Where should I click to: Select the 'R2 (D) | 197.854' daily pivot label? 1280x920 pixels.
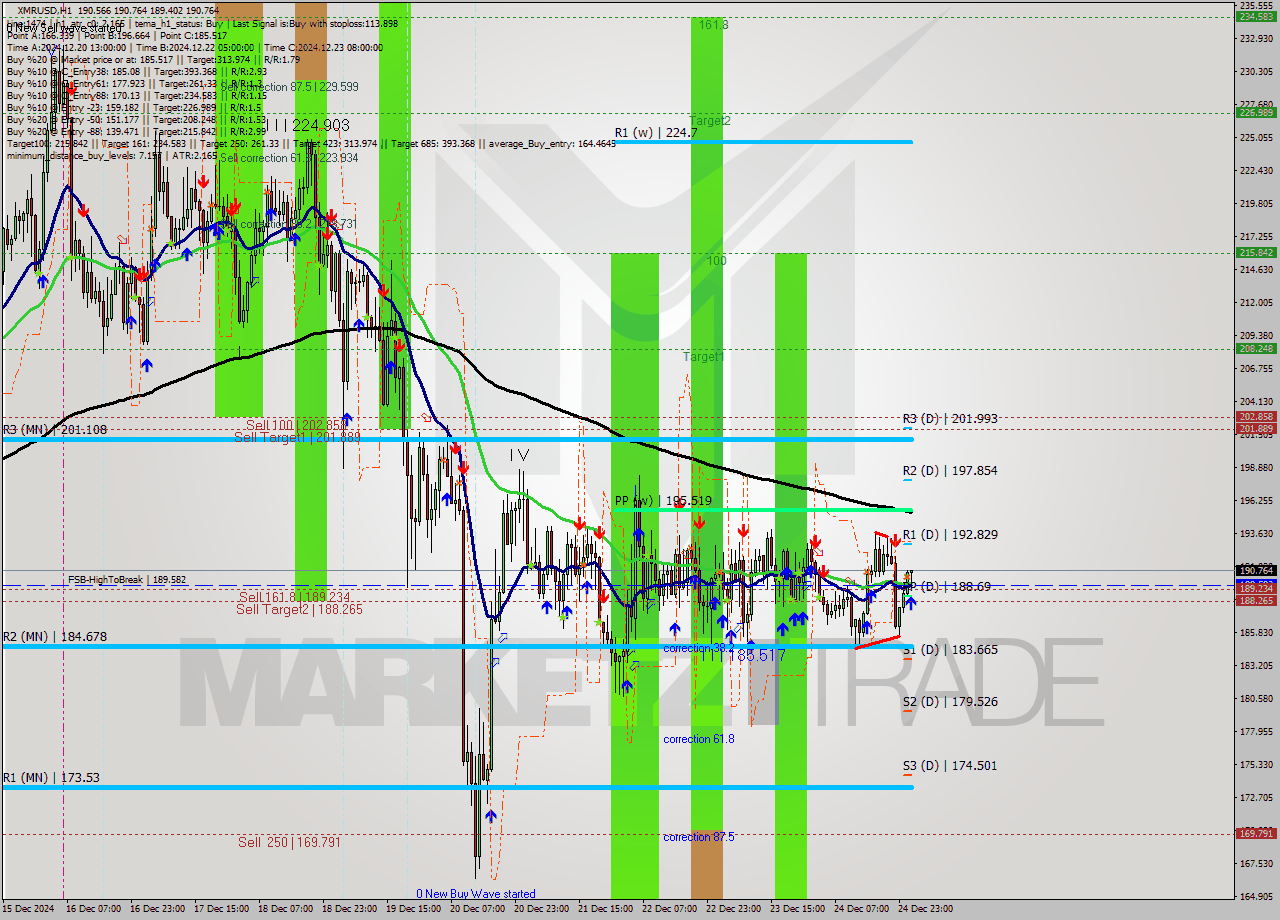click(x=949, y=470)
